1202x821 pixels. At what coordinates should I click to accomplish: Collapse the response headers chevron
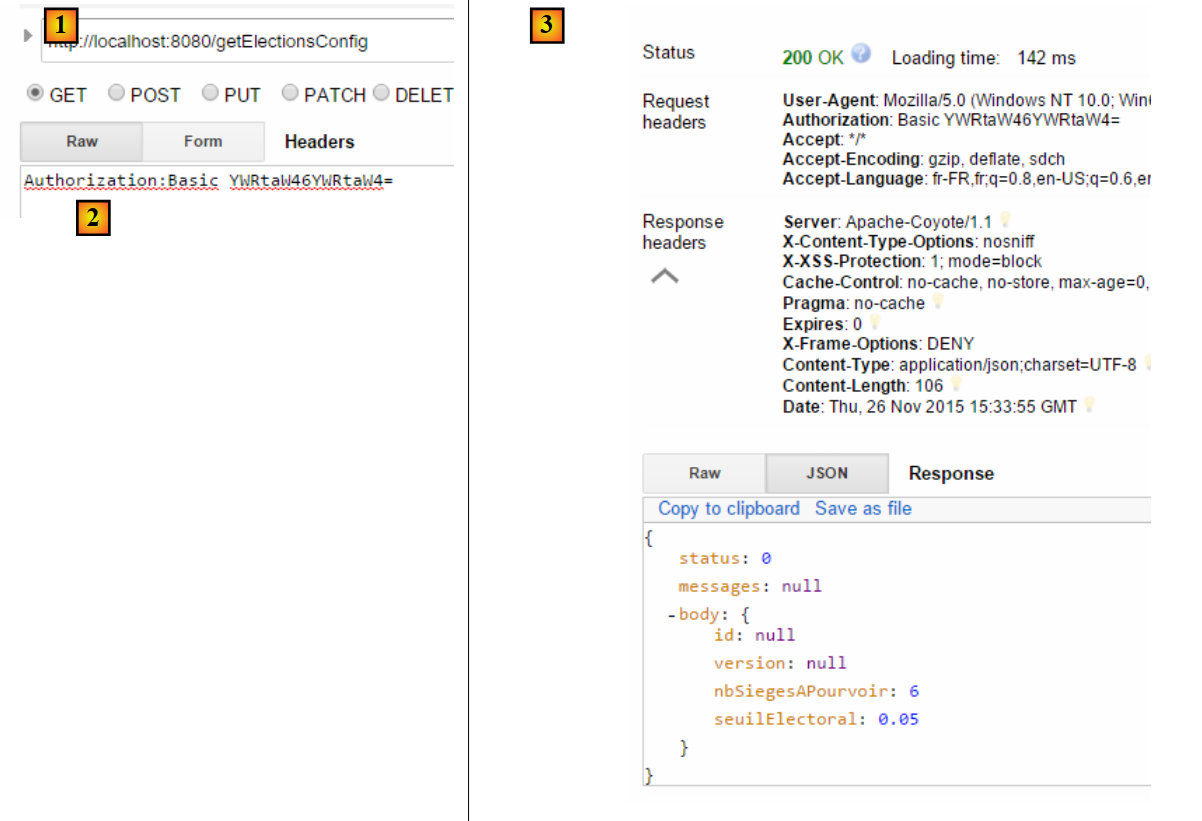point(665,276)
